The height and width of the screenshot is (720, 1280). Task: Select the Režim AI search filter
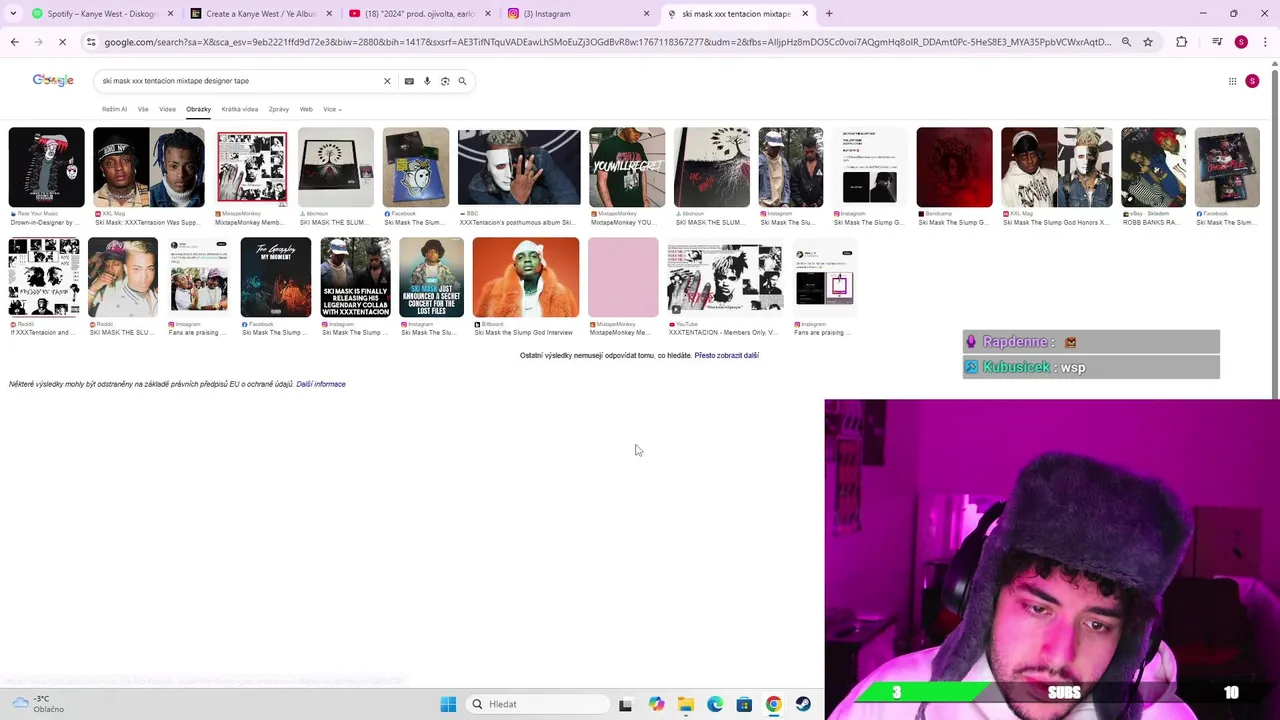[114, 109]
